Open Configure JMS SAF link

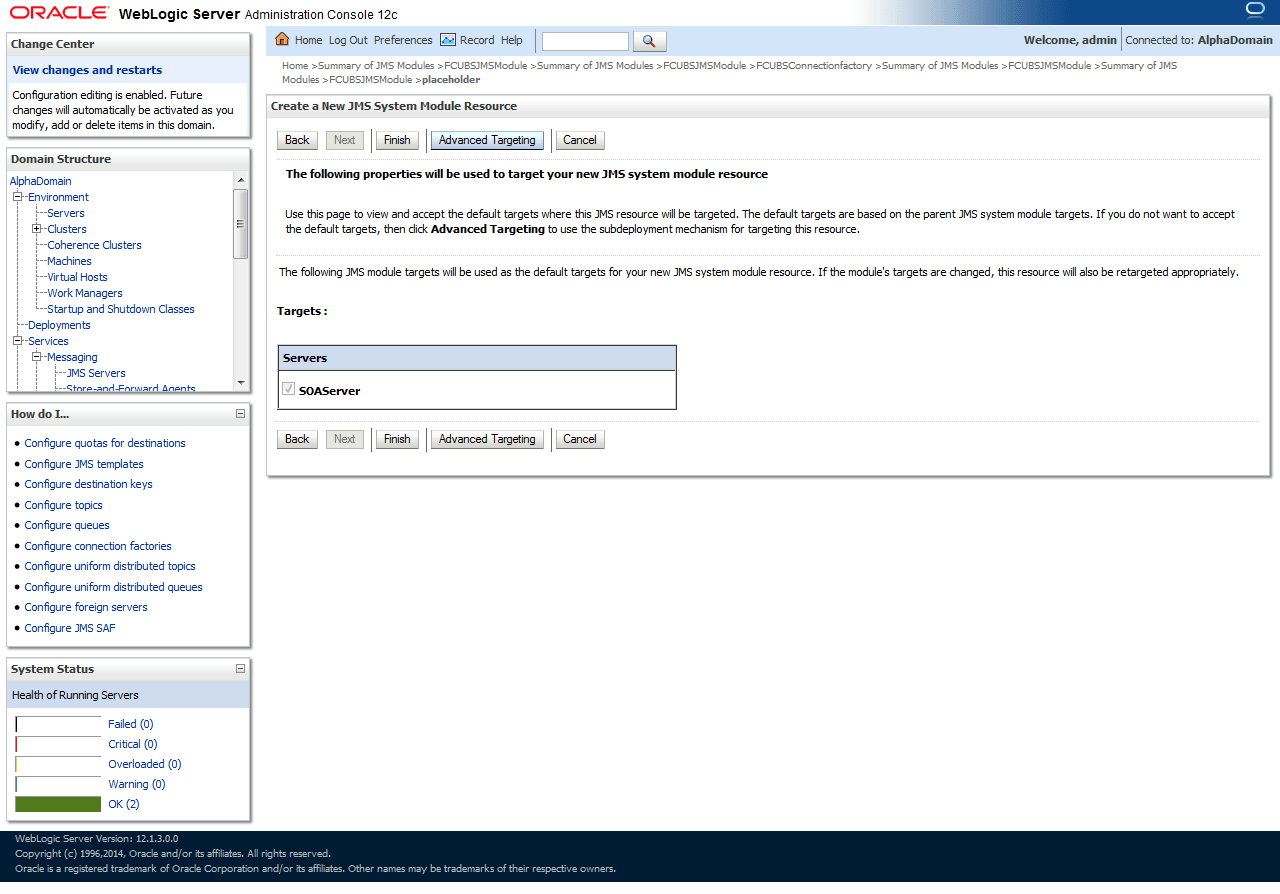[70, 628]
